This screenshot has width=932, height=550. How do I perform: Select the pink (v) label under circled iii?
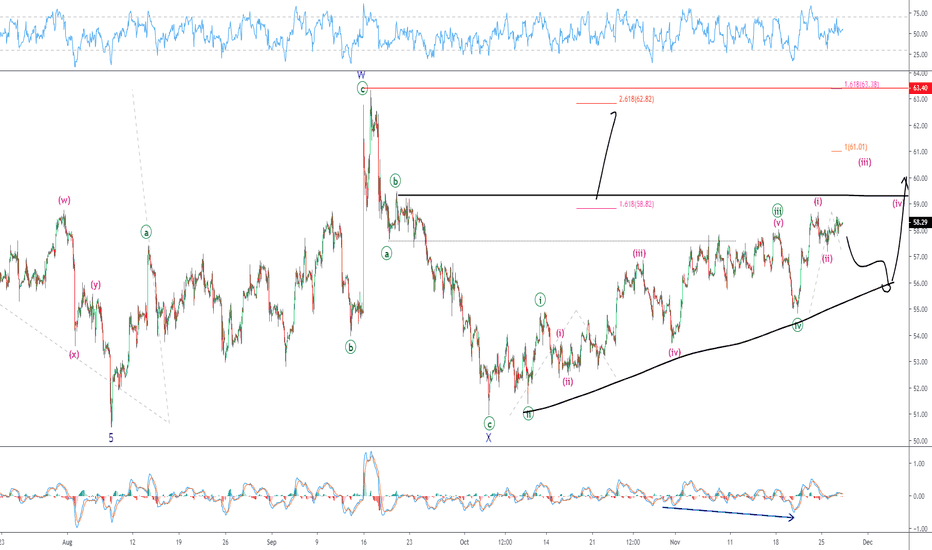pyautogui.click(x=778, y=223)
